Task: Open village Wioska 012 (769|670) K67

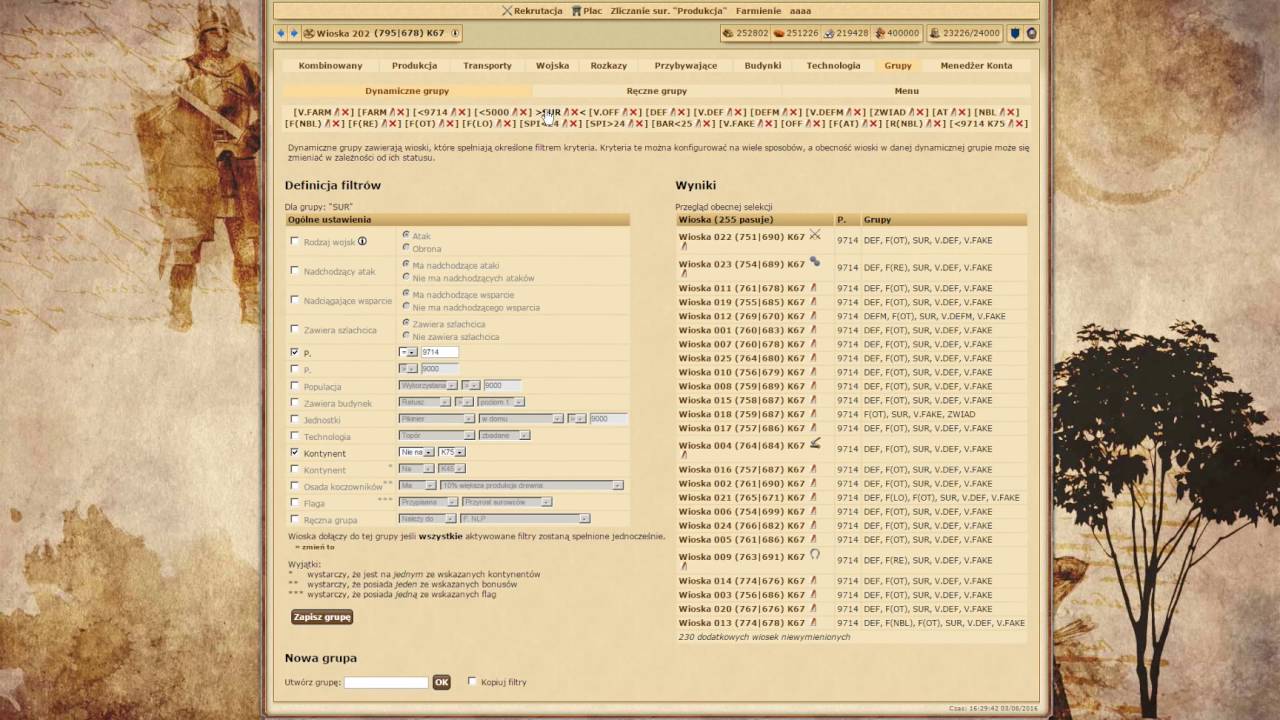Action: click(741, 316)
